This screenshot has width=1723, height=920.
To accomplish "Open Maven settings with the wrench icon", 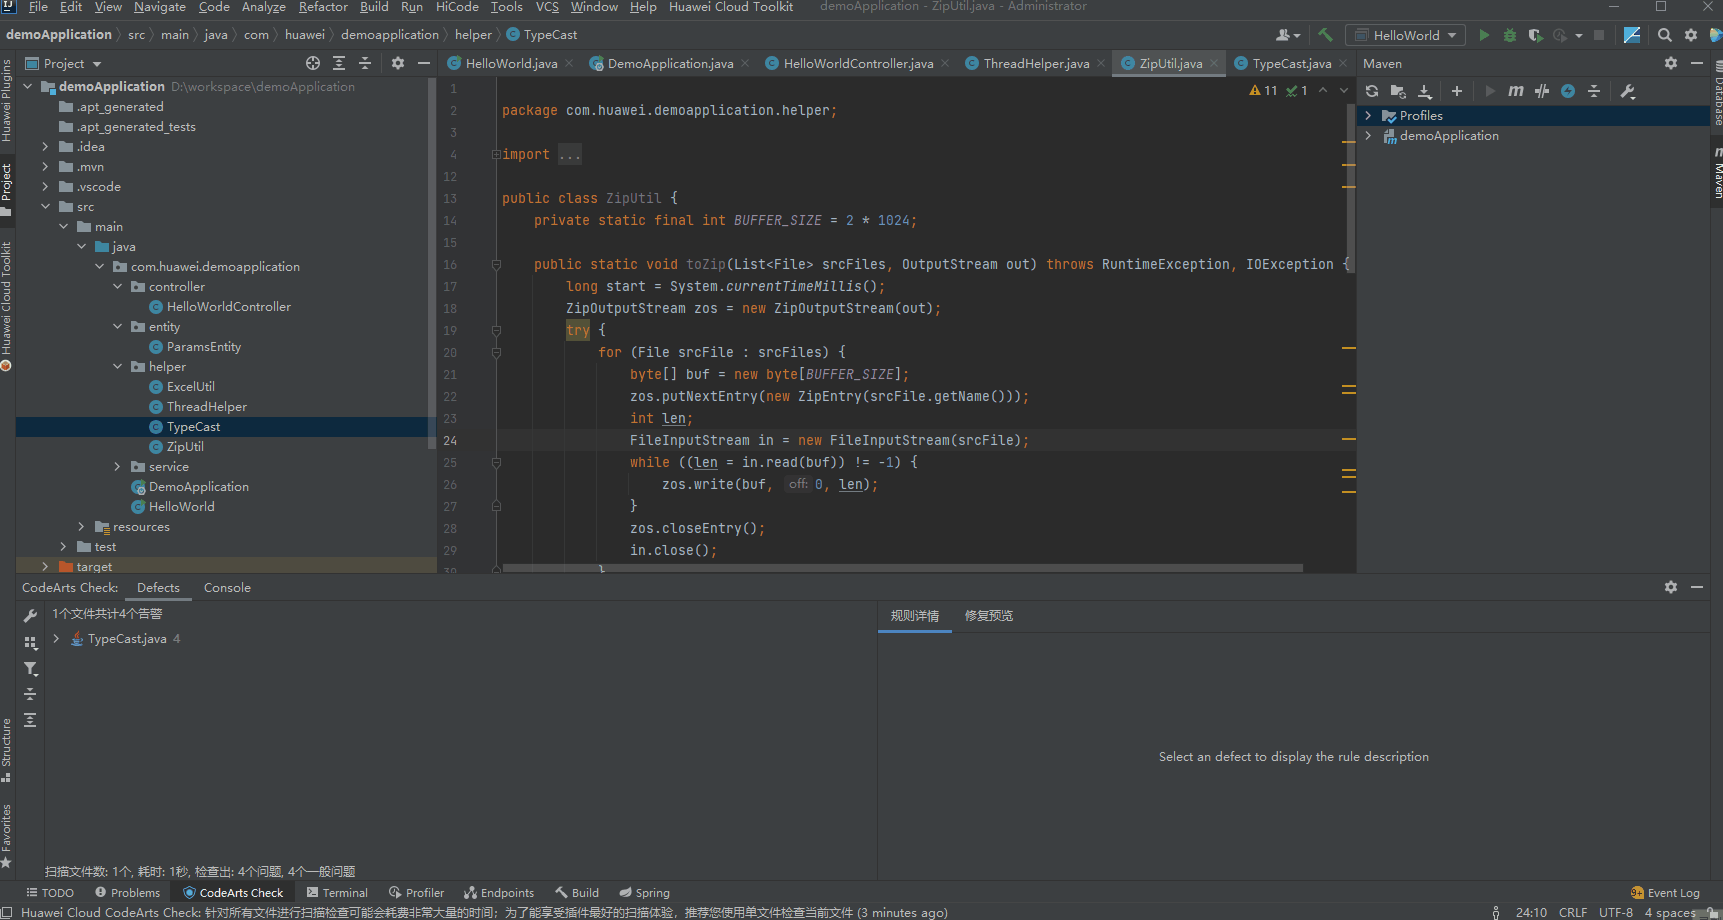I will click(1628, 91).
